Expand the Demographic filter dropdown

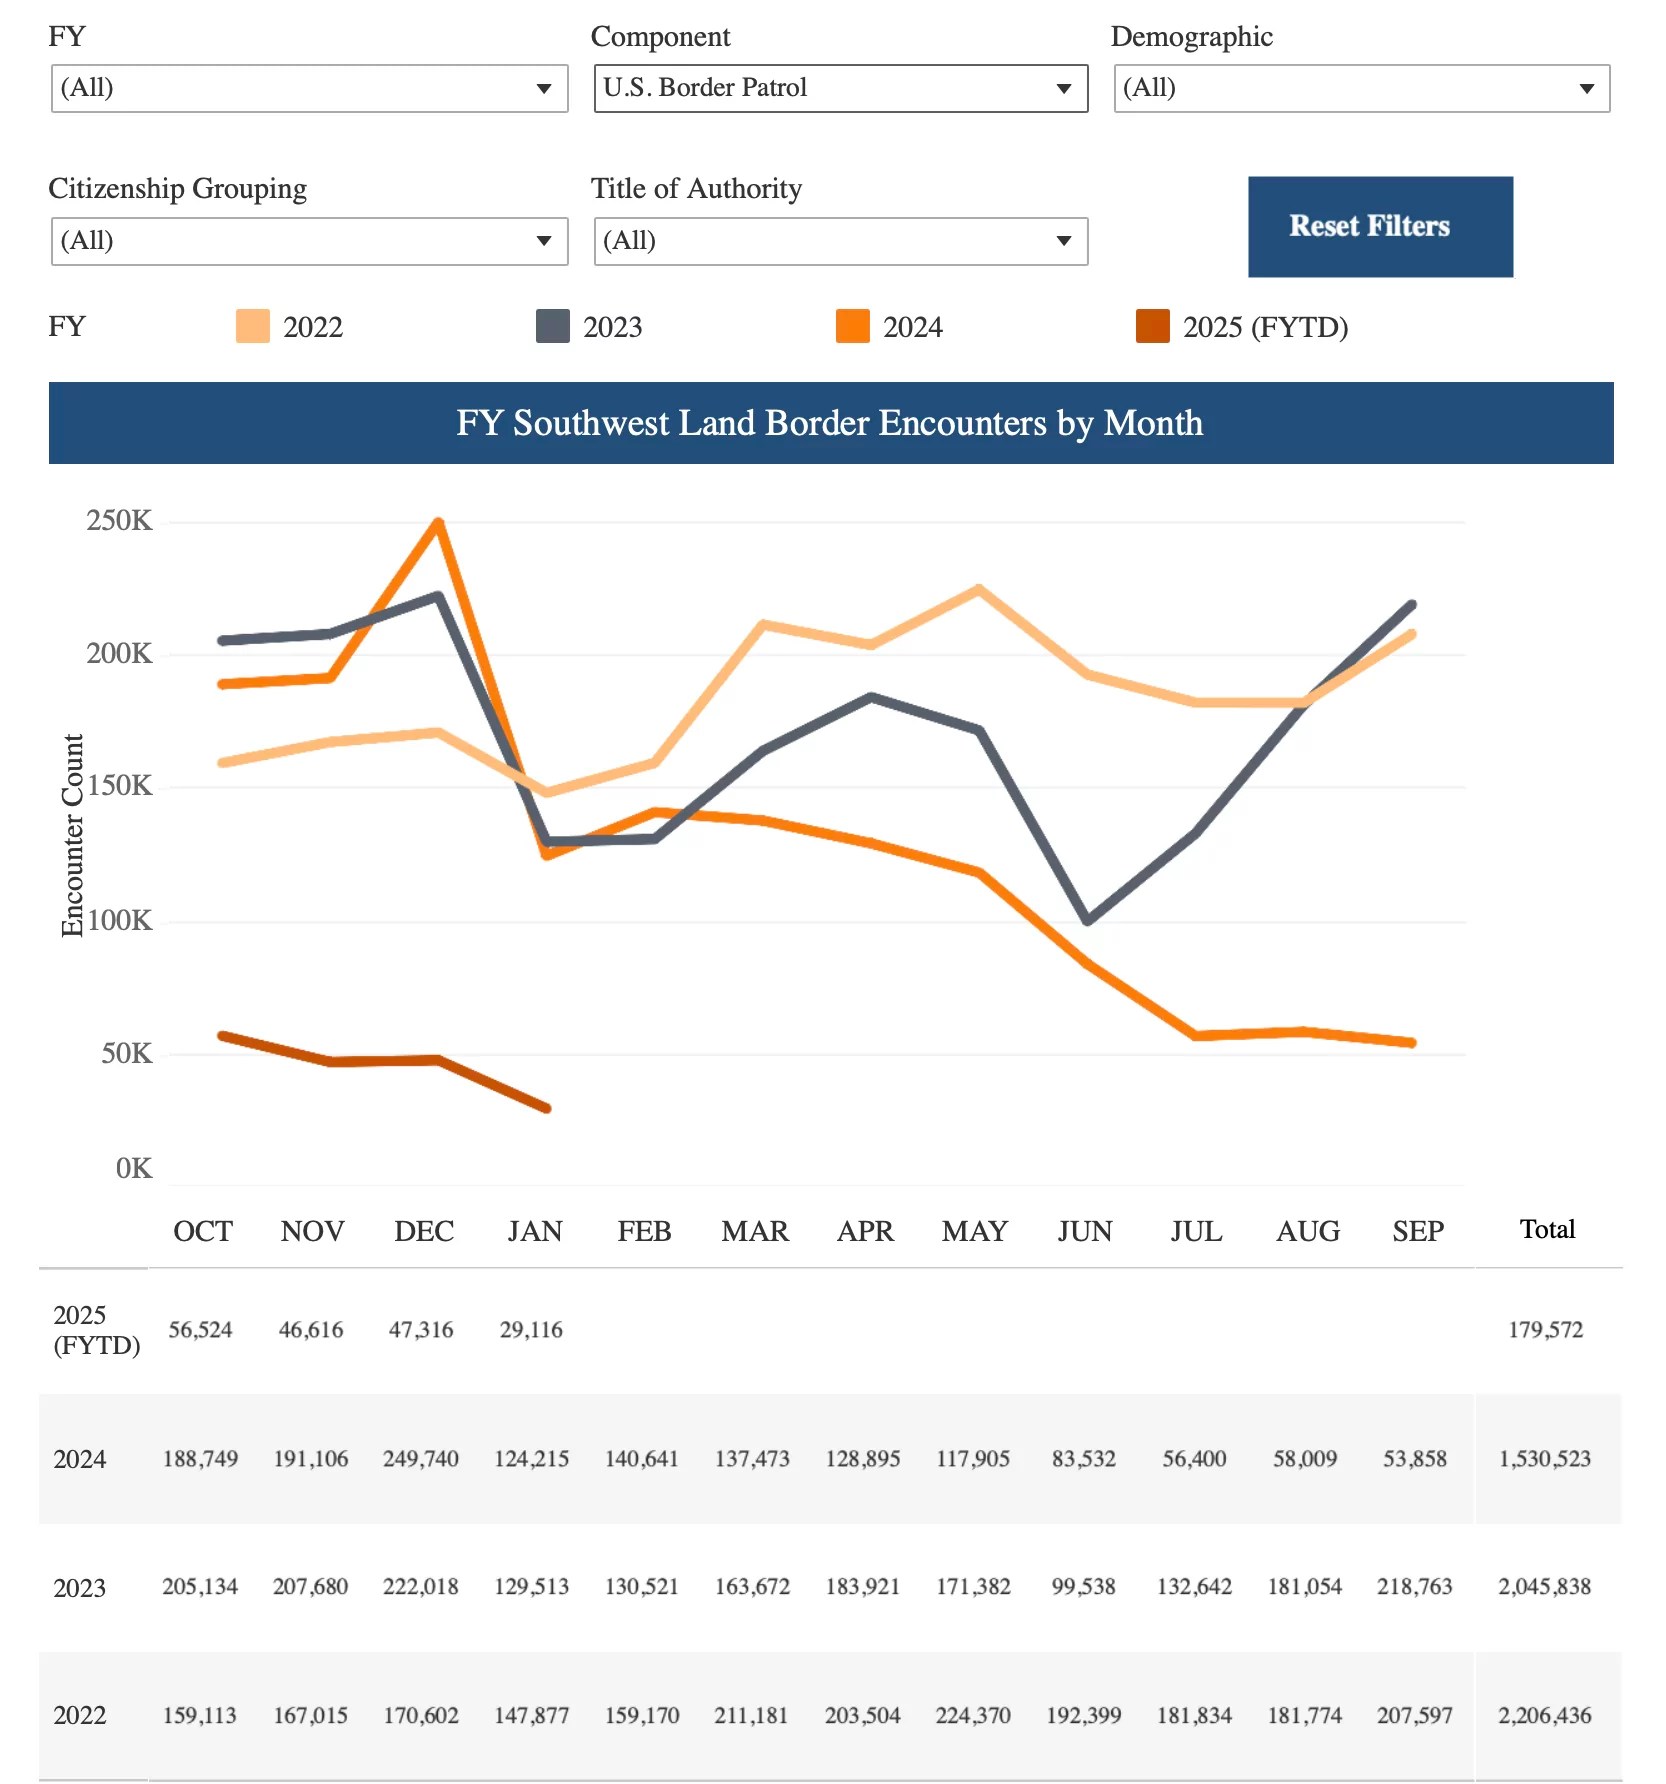click(1360, 88)
